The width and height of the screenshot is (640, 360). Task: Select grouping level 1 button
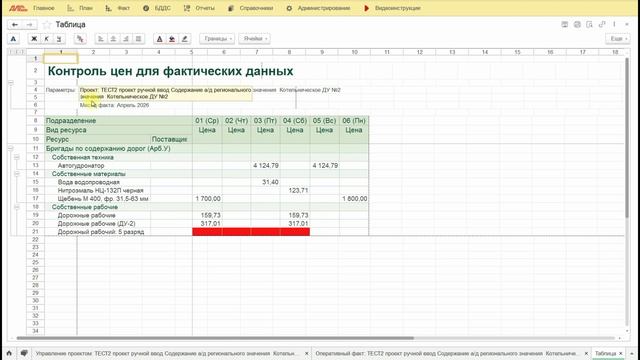tap(11, 52)
